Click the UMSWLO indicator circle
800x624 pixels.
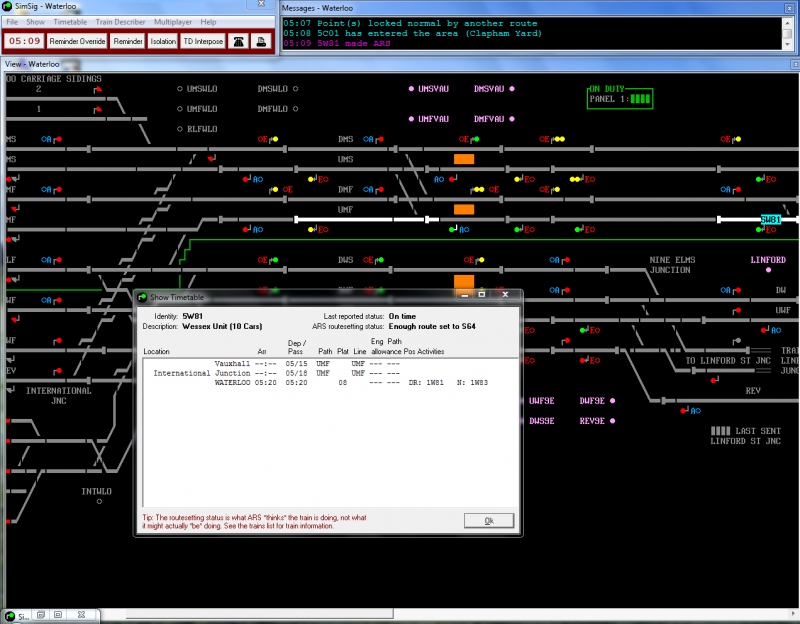point(180,89)
